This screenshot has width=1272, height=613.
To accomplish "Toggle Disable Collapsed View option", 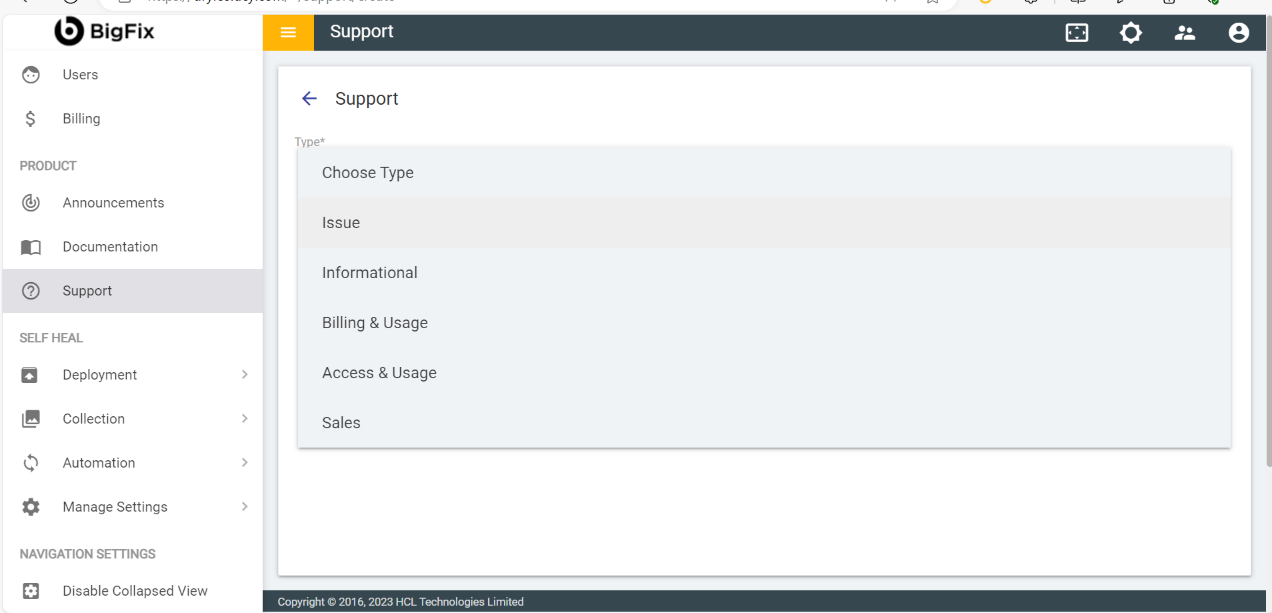I will point(133,591).
